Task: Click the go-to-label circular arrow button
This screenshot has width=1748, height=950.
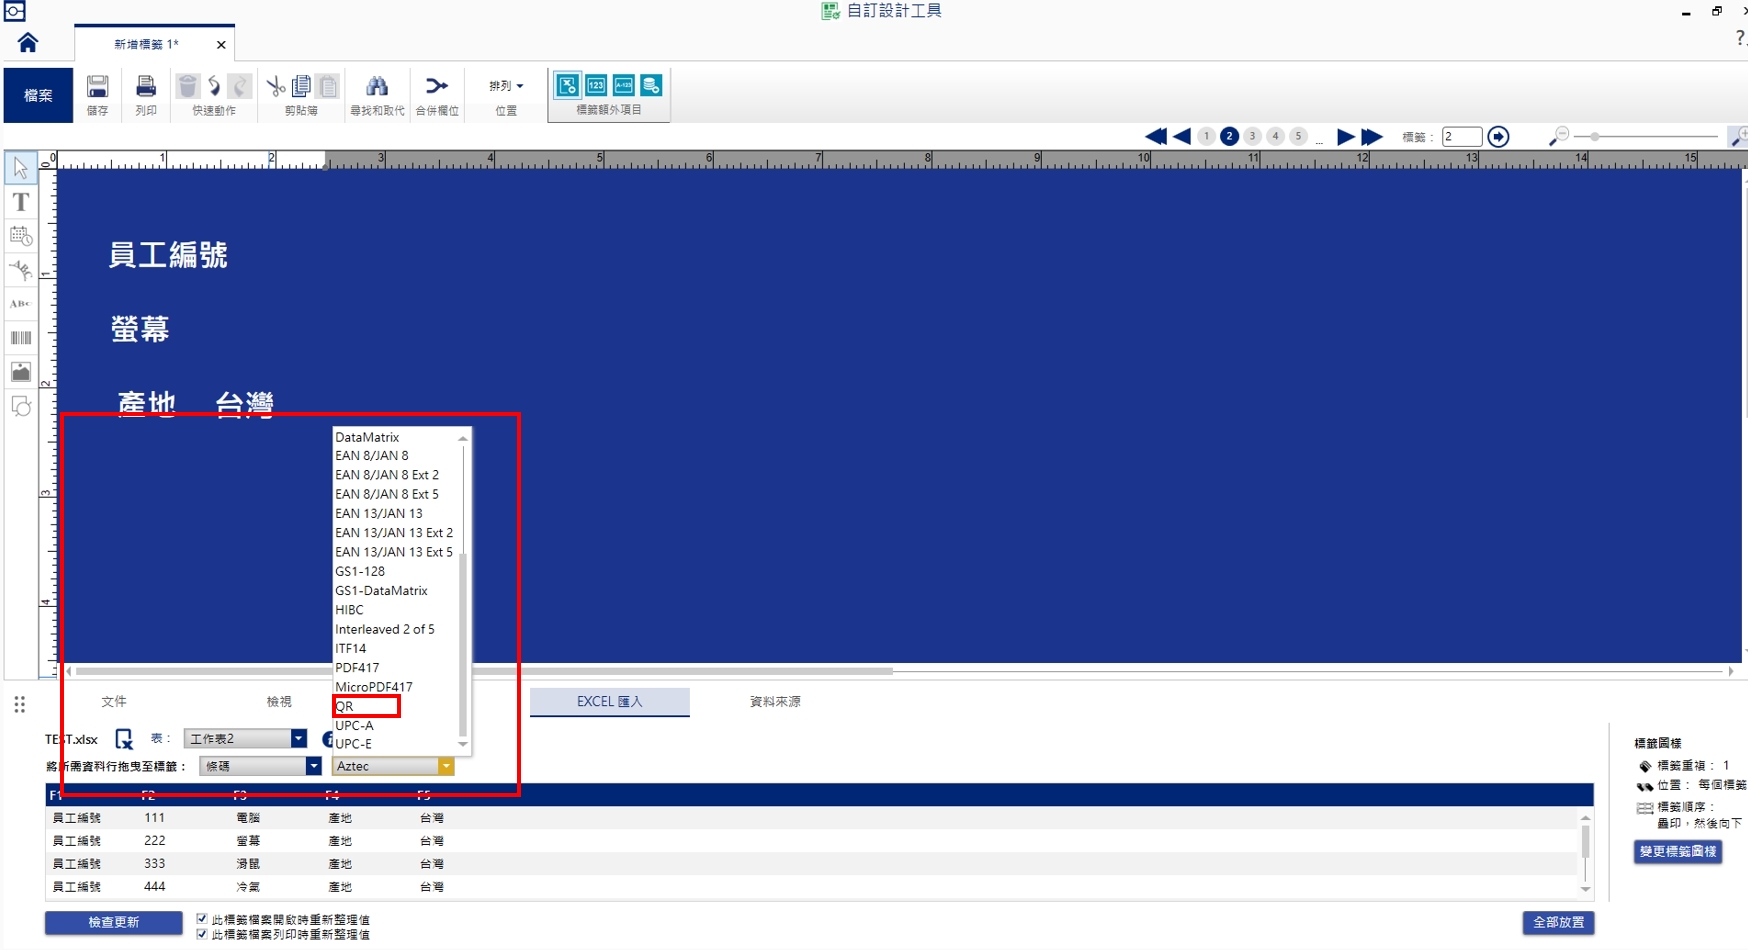Action: coord(1498,136)
